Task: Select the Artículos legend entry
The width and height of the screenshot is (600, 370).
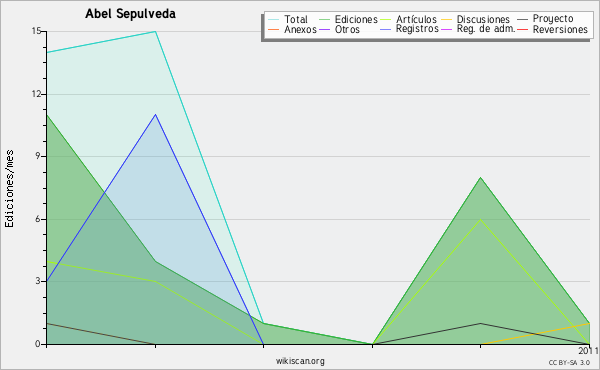Action: coord(416,19)
